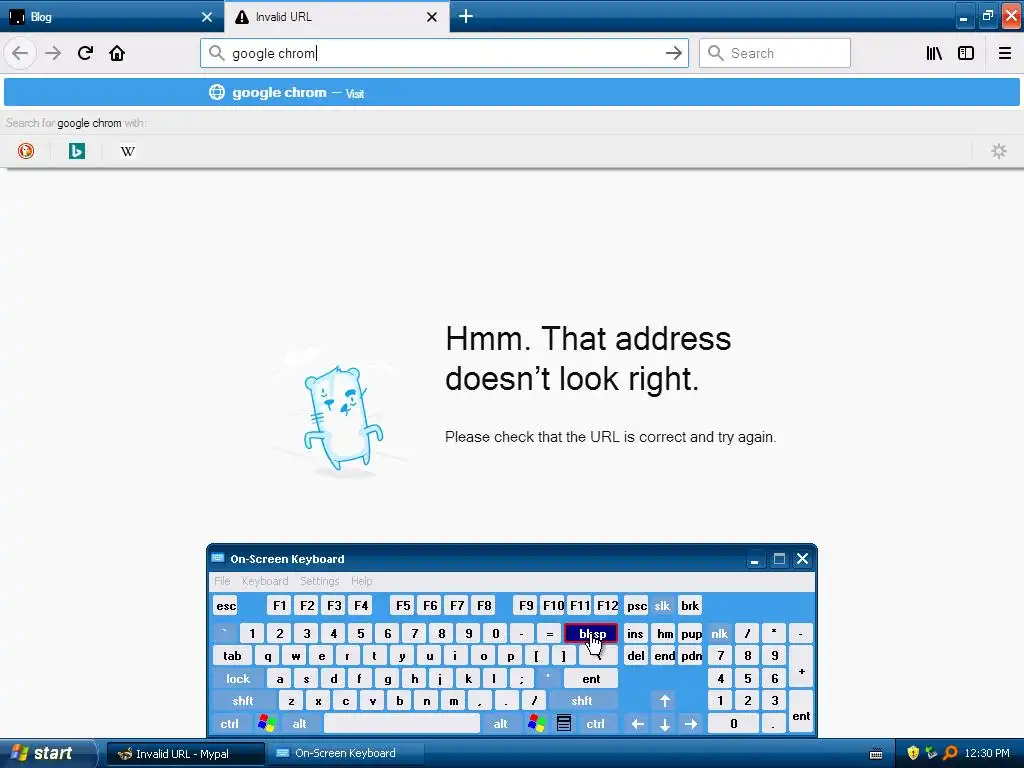Click the numpad ent key
Screen dimensions: 1024x768
801,712
